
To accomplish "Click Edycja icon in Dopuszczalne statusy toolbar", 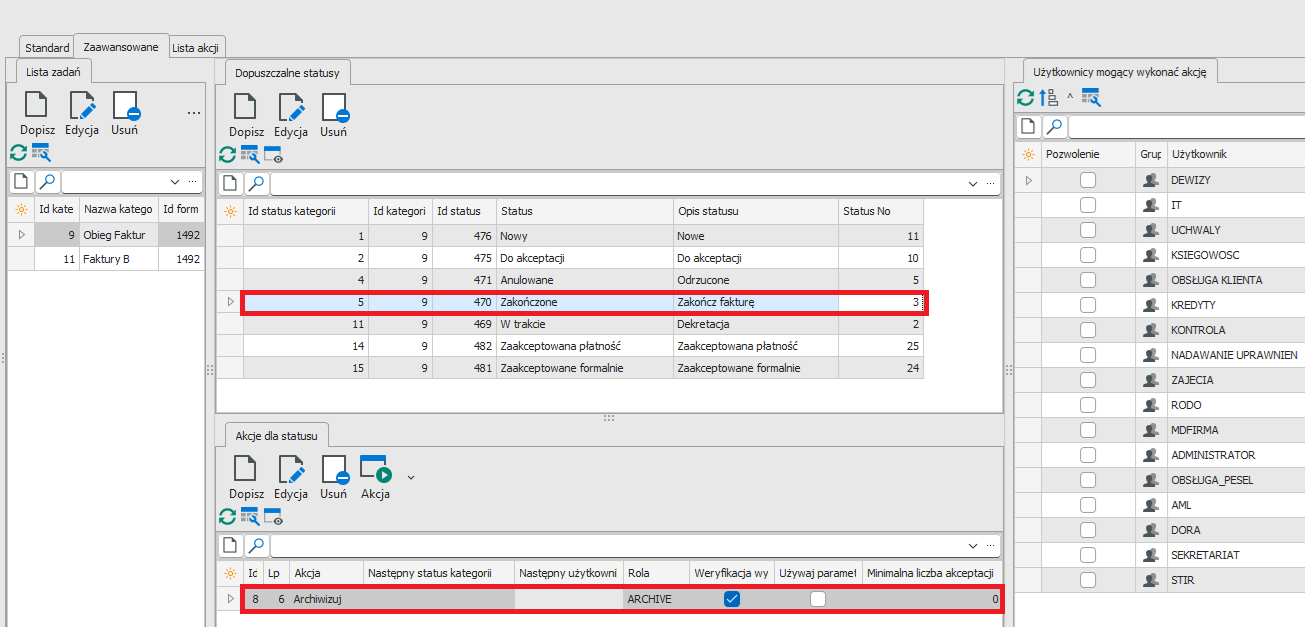I will (291, 108).
